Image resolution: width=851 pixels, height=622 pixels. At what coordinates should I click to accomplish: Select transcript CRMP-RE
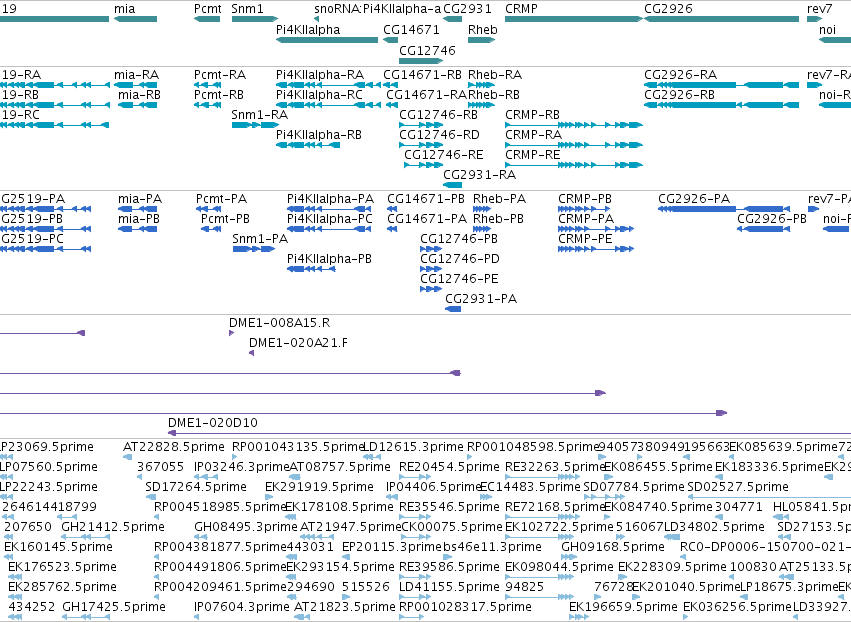(574, 165)
